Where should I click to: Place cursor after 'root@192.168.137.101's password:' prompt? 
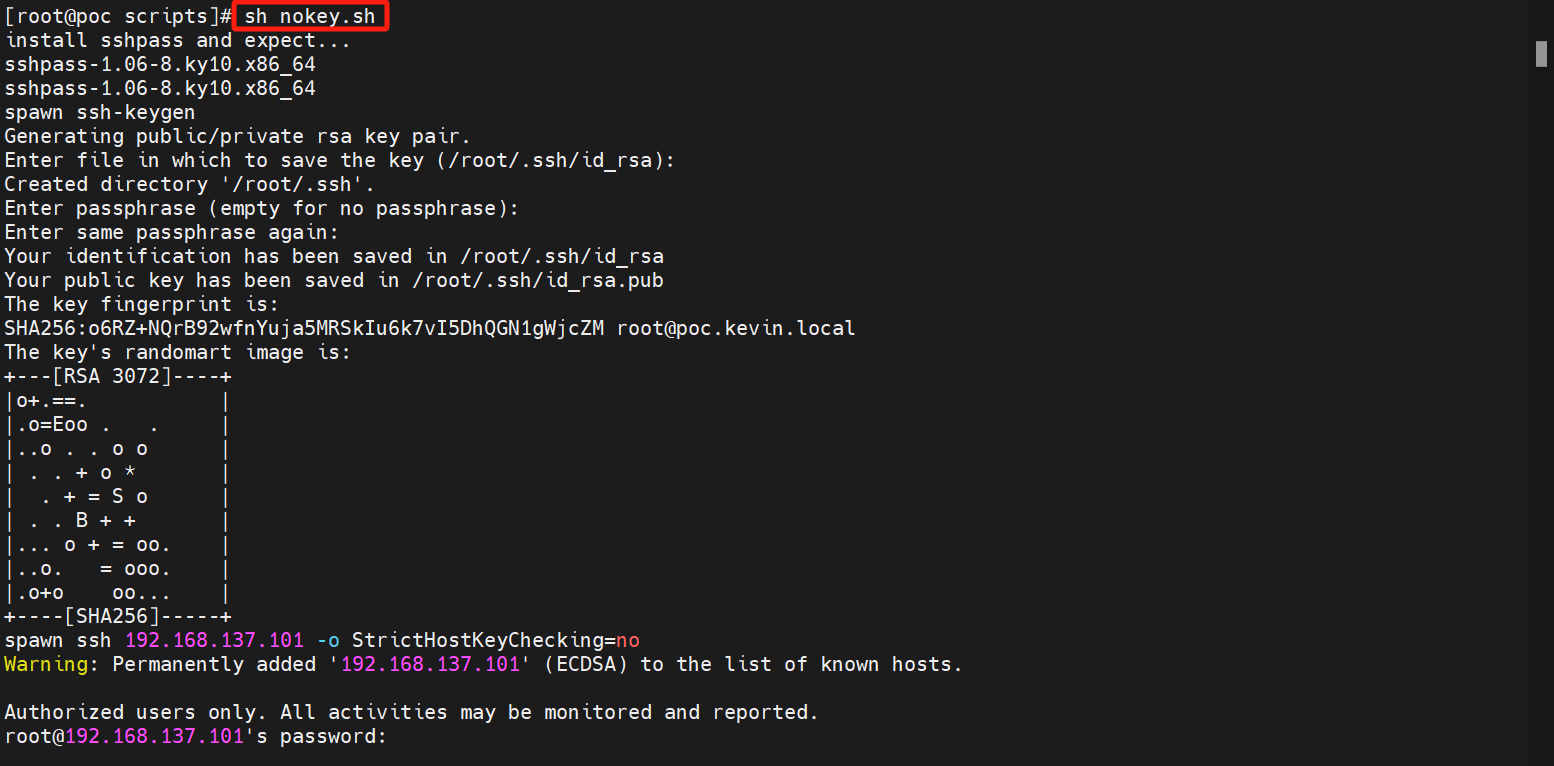[x=392, y=737]
